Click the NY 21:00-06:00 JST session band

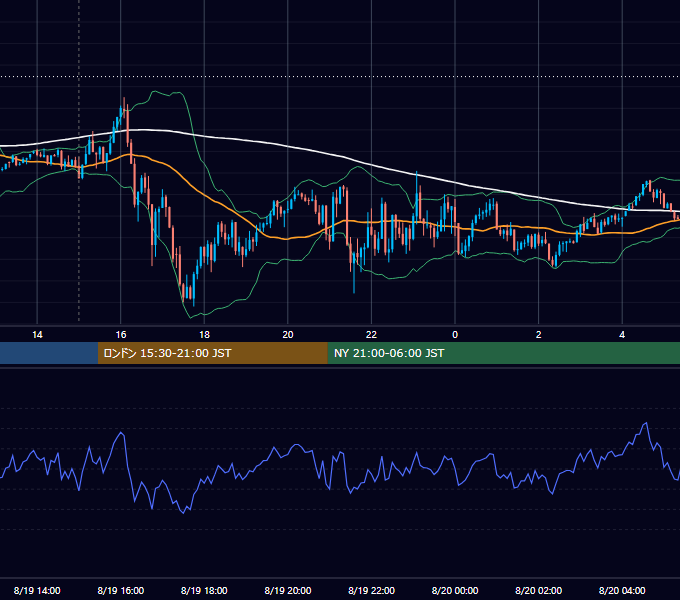point(503,353)
